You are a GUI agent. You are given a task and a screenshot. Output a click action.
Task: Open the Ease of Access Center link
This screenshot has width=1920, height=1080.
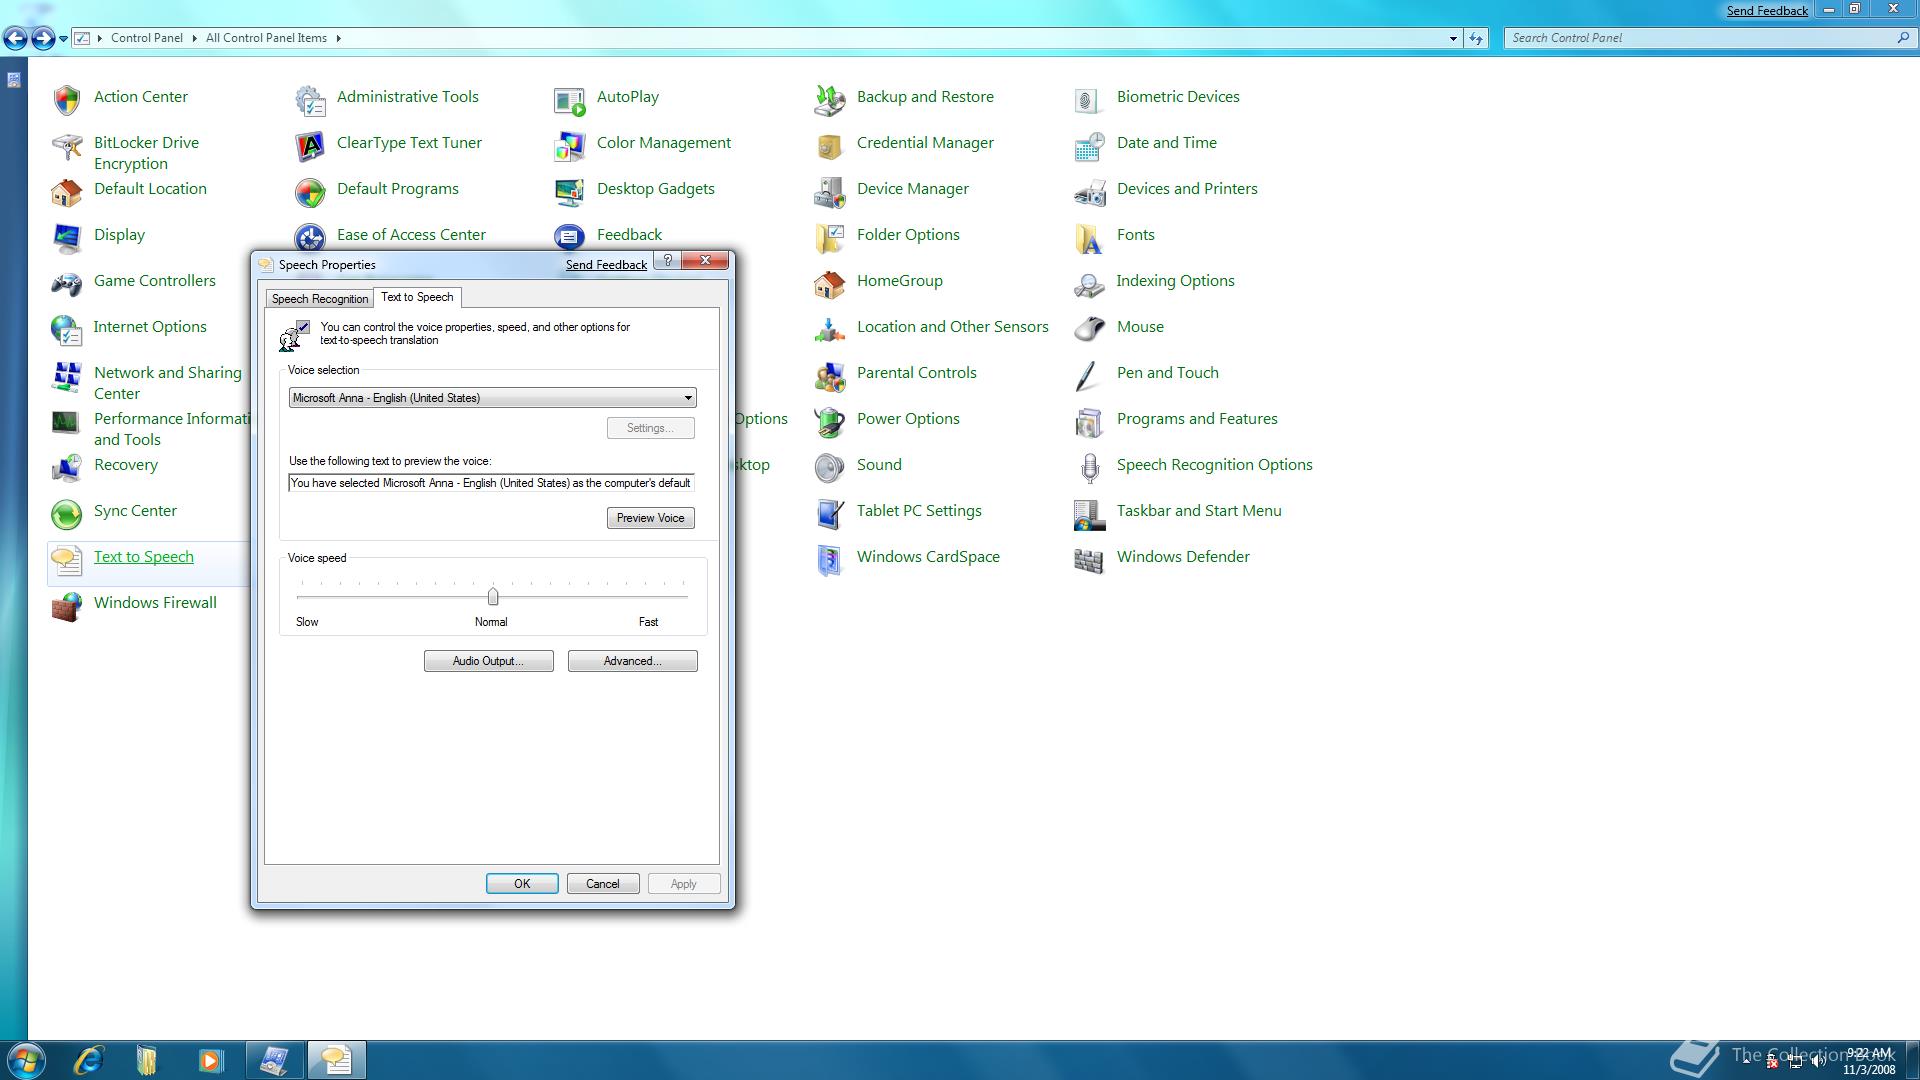411,235
